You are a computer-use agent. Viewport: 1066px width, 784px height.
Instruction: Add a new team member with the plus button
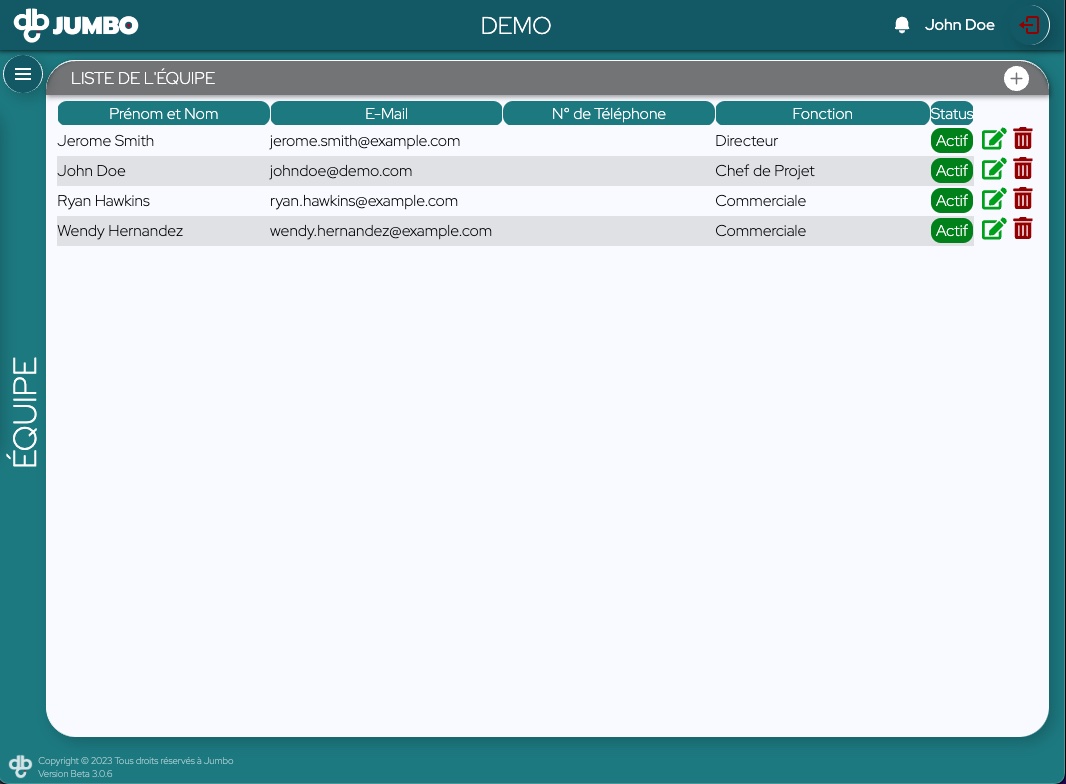click(1016, 78)
